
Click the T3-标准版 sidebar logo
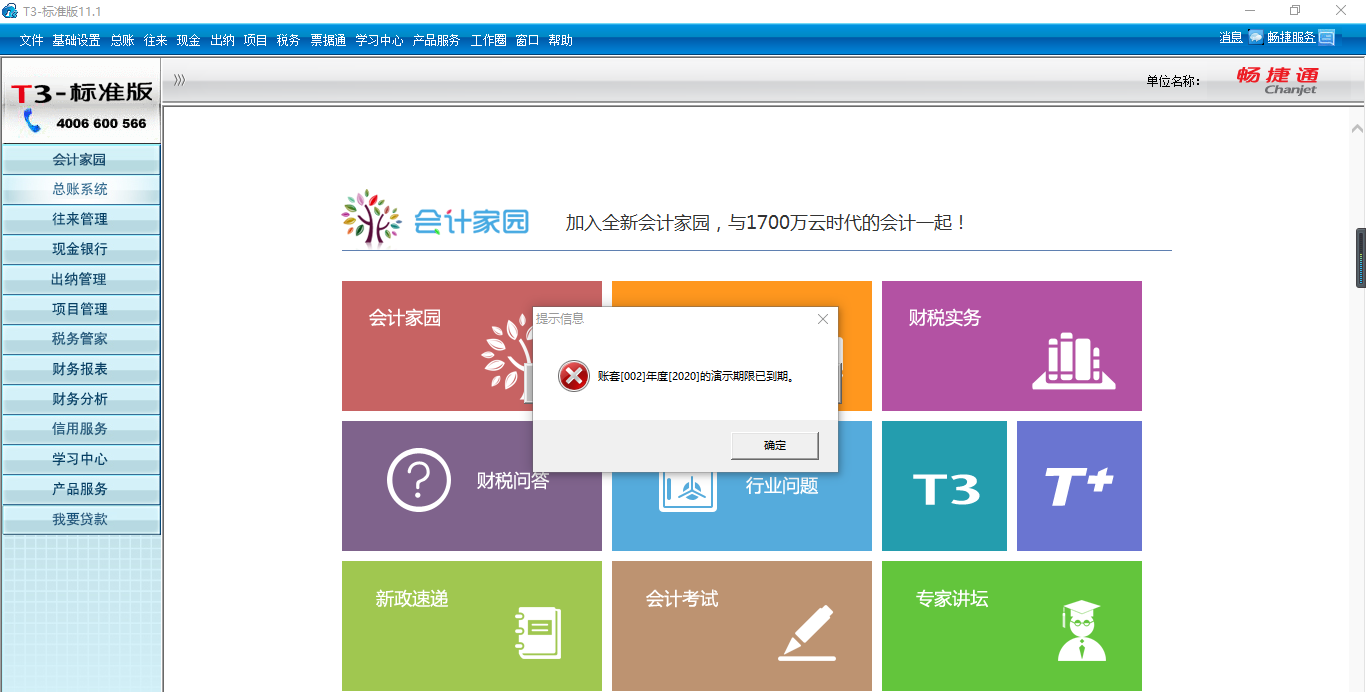[x=81, y=93]
